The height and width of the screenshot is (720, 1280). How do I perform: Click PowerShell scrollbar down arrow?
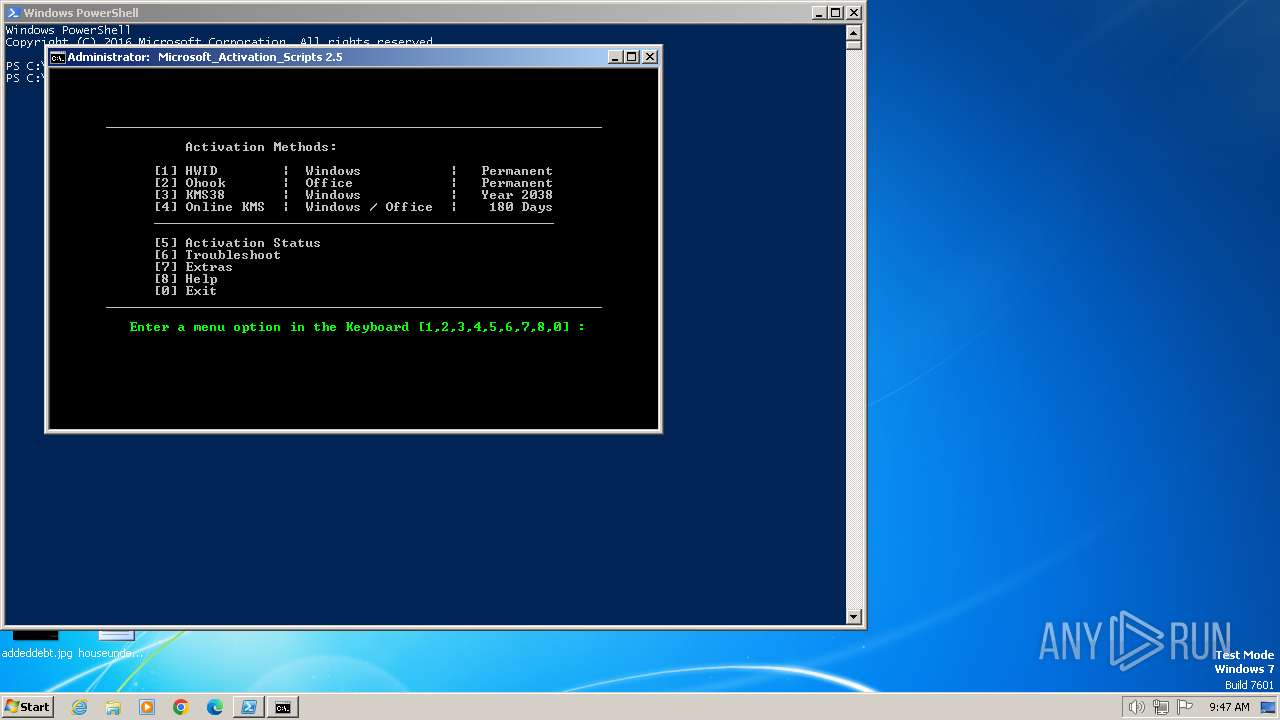coord(853,617)
